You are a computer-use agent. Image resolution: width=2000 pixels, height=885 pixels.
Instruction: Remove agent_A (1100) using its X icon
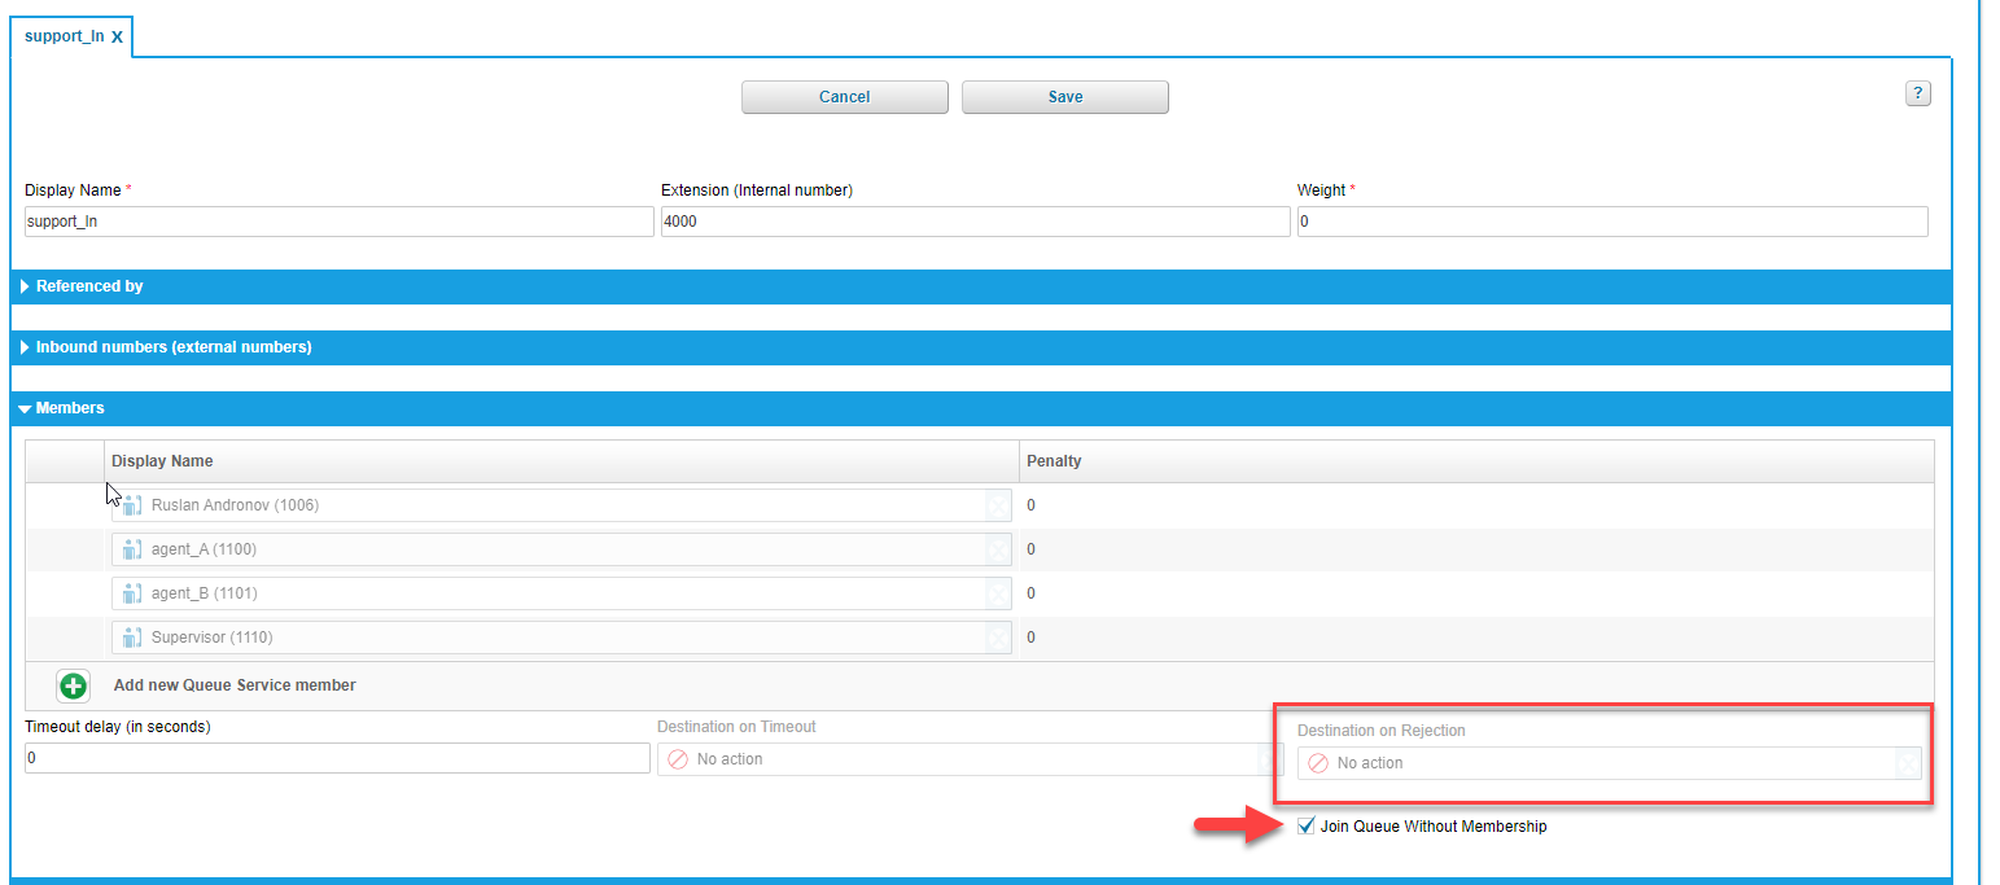tap(997, 550)
